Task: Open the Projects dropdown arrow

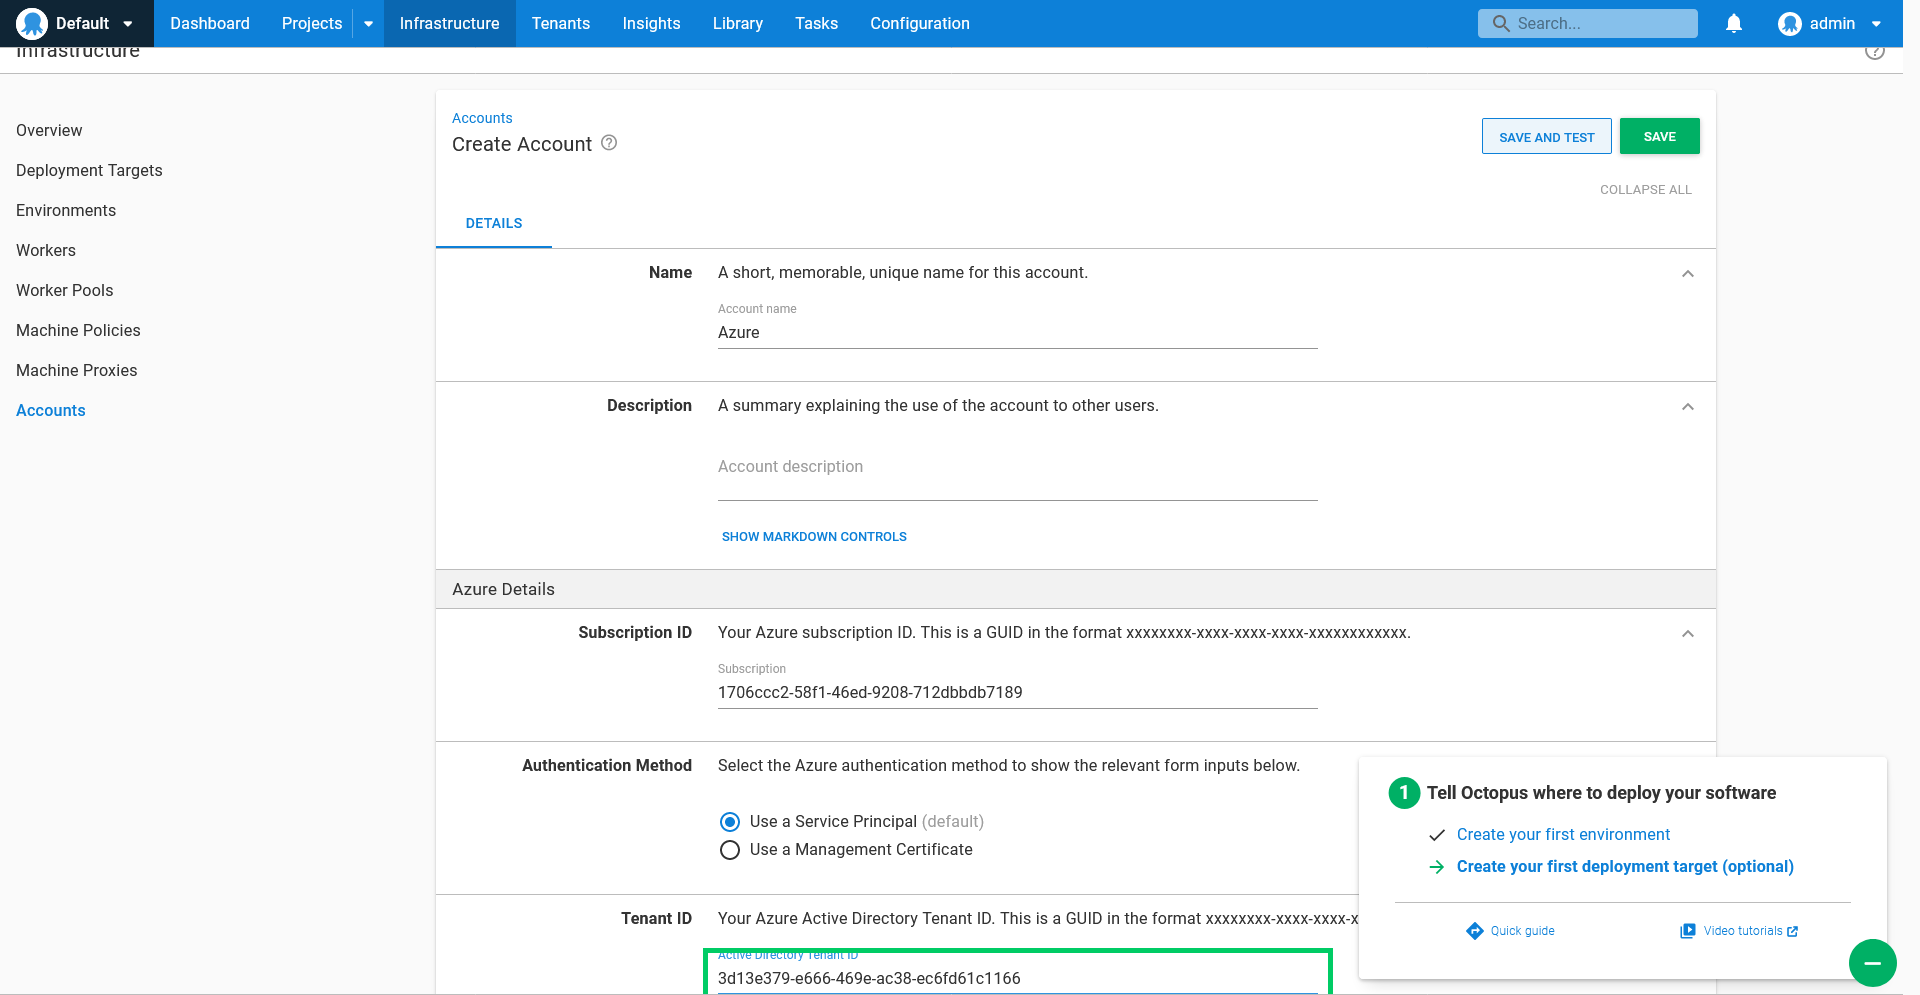Action: click(x=368, y=24)
